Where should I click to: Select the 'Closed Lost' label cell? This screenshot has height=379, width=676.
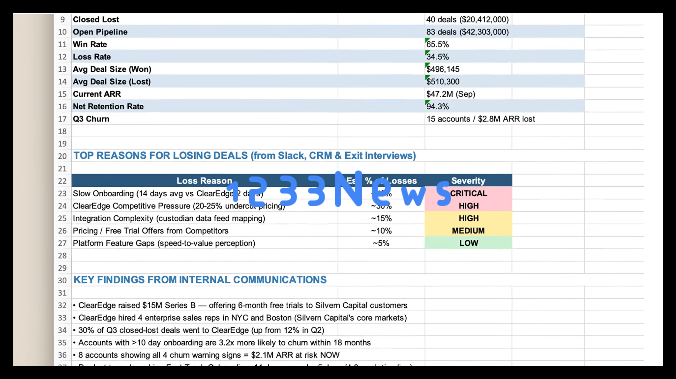click(205, 19)
